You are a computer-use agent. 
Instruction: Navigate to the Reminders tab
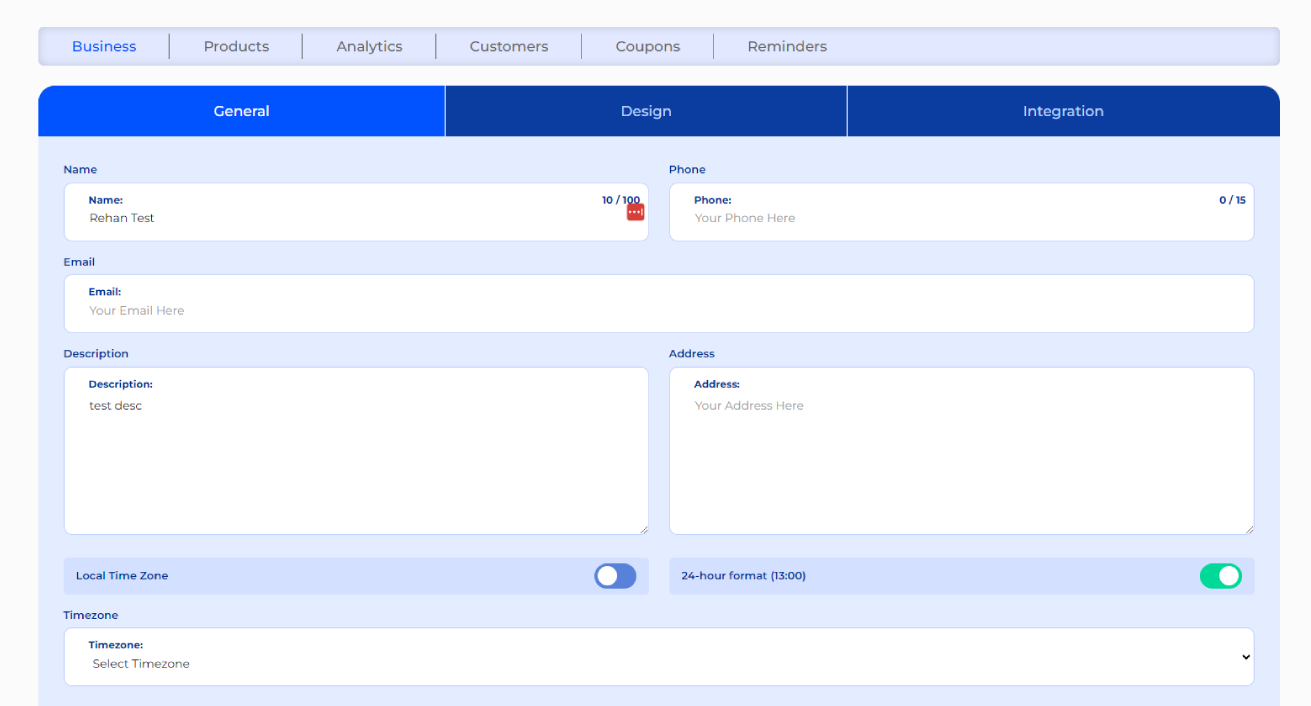point(787,47)
